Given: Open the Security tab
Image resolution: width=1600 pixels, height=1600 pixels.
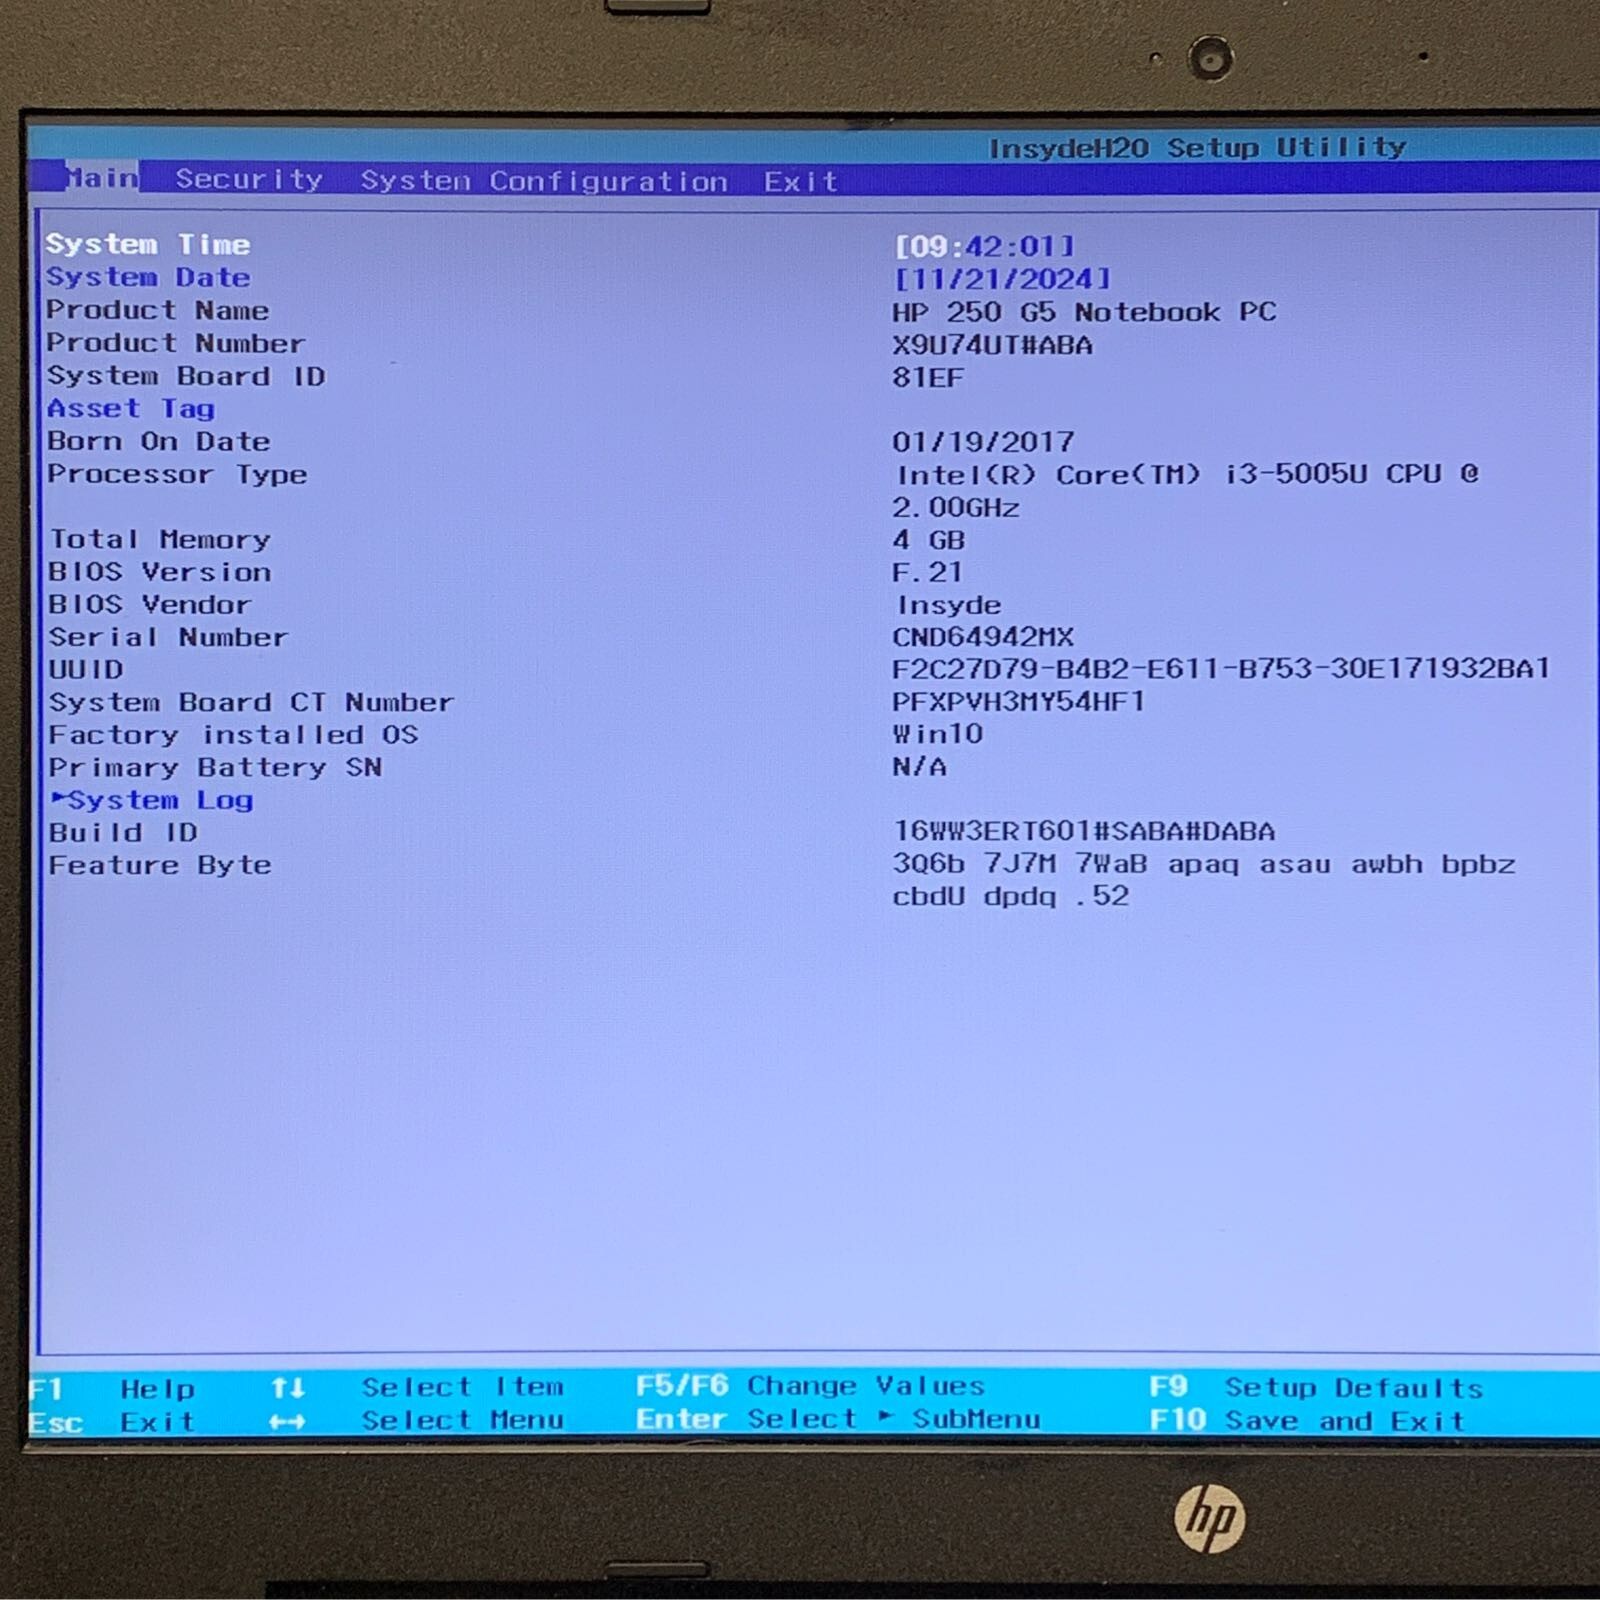Looking at the screenshot, I should (249, 180).
